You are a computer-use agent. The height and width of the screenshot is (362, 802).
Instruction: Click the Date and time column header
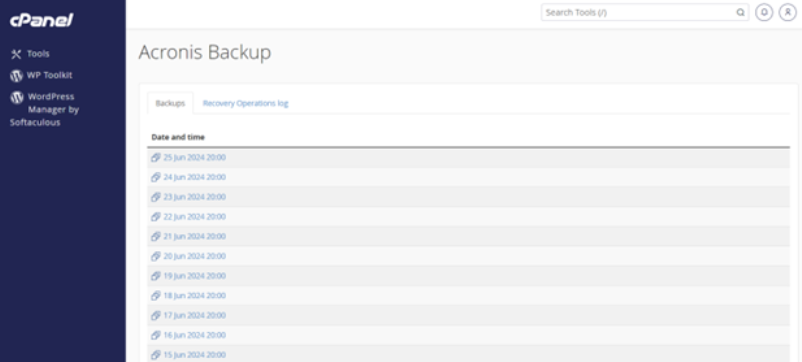[178, 137]
